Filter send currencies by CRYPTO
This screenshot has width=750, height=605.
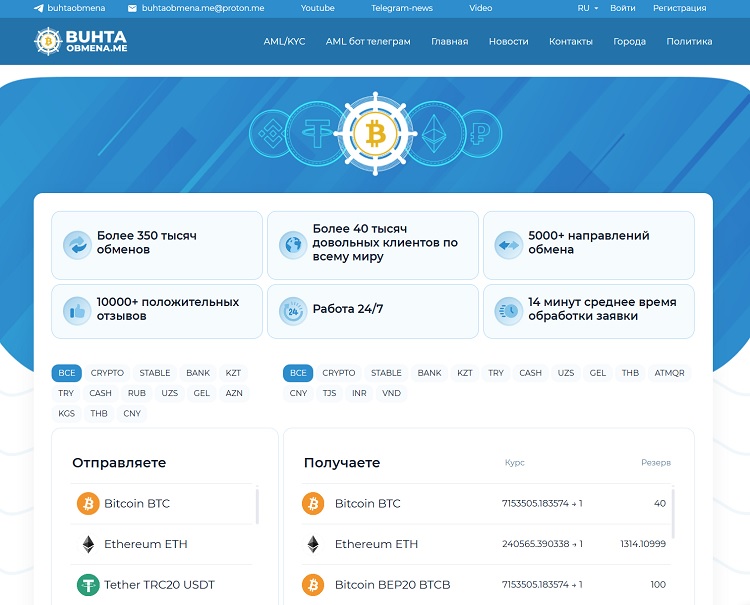coord(107,373)
